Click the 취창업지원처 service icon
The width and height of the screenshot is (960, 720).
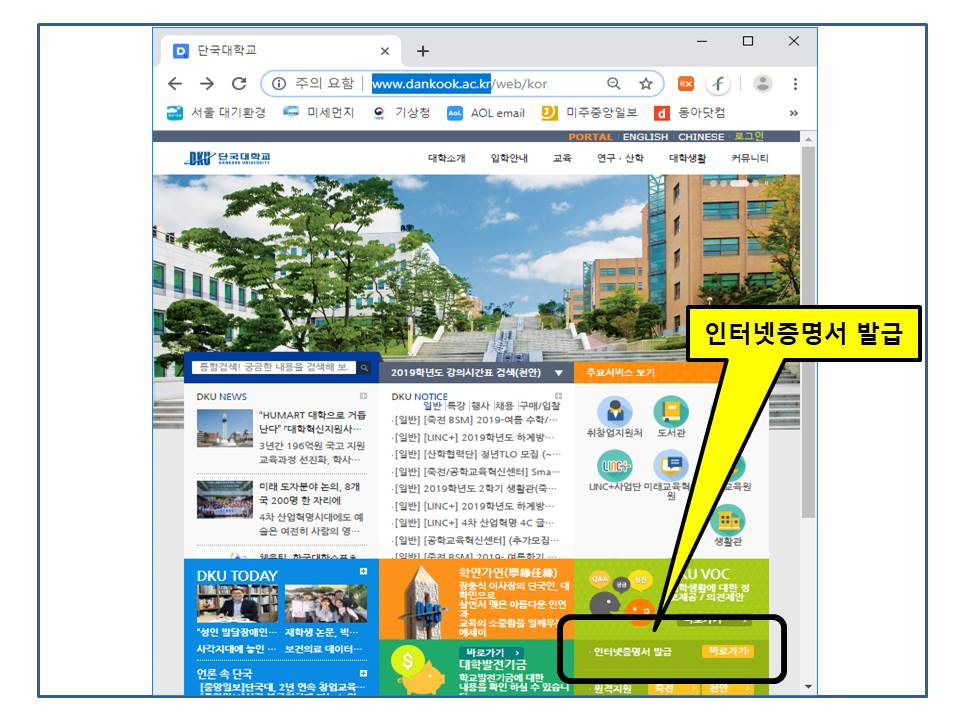pos(615,413)
